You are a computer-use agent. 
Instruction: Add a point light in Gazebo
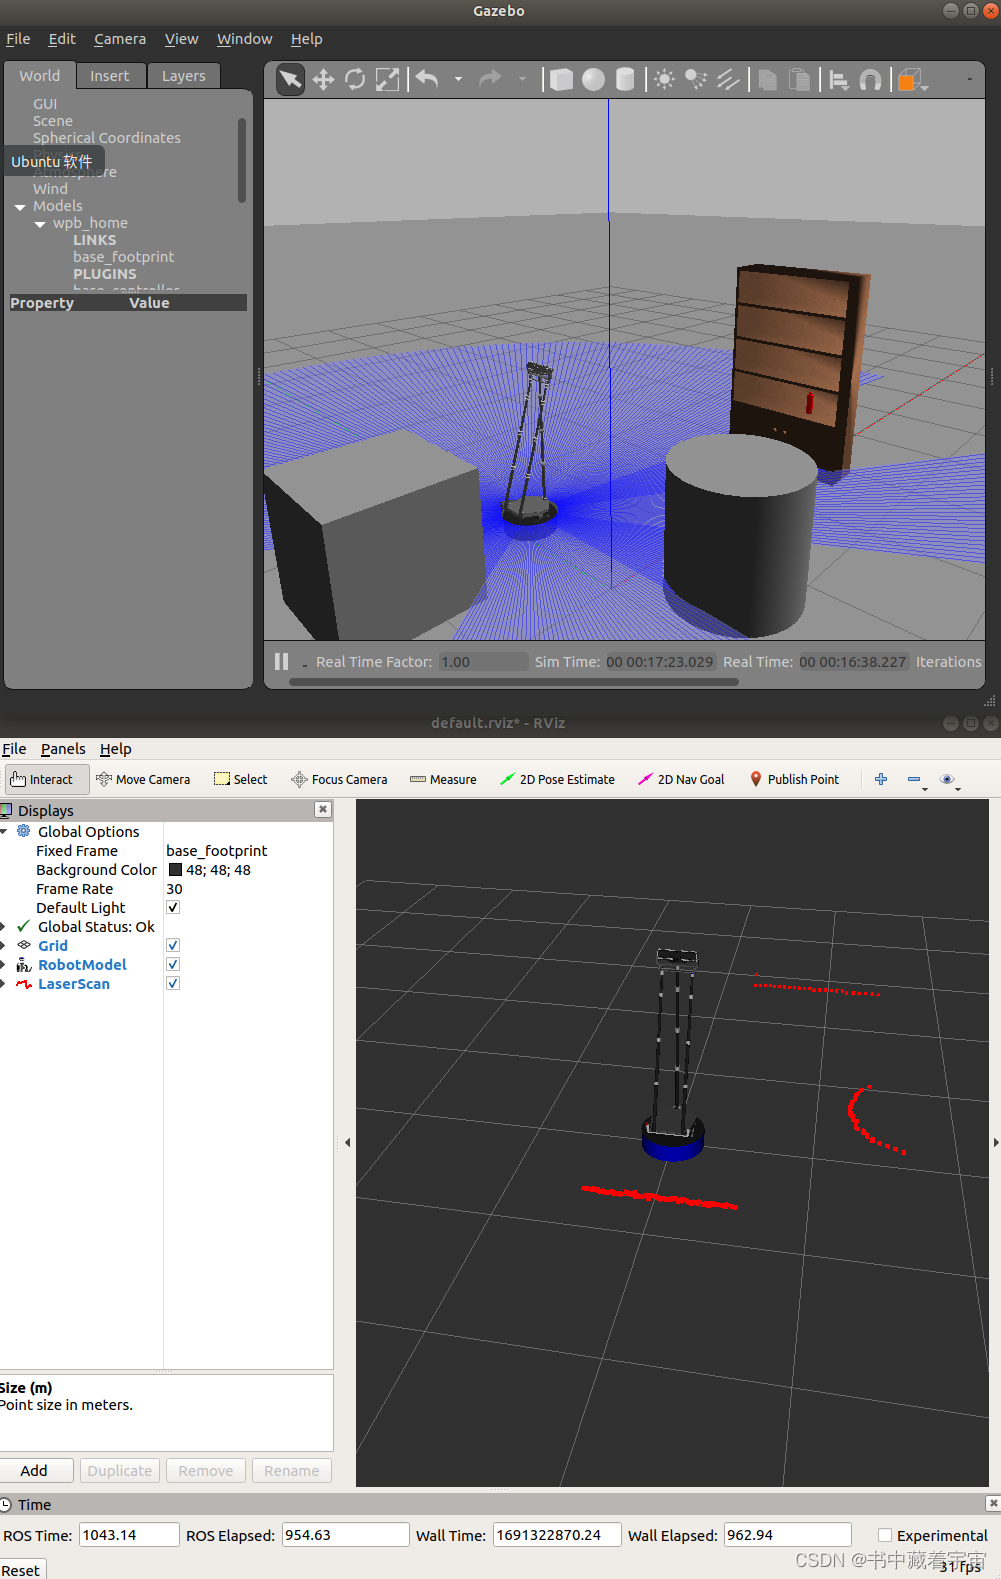[664, 79]
